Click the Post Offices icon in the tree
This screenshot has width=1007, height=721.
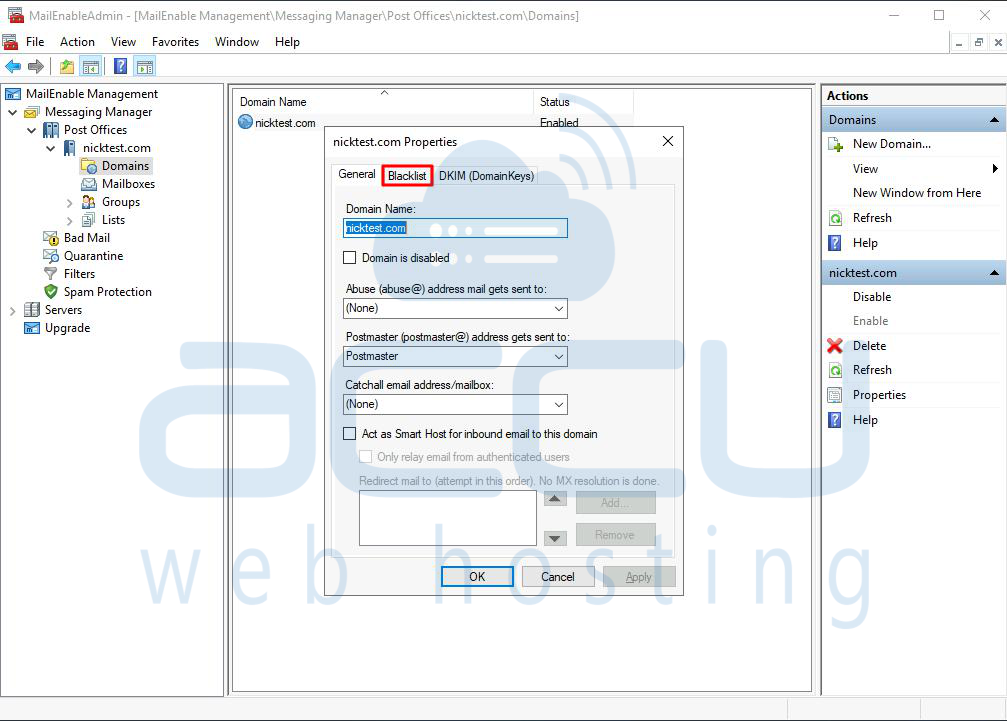(x=51, y=130)
